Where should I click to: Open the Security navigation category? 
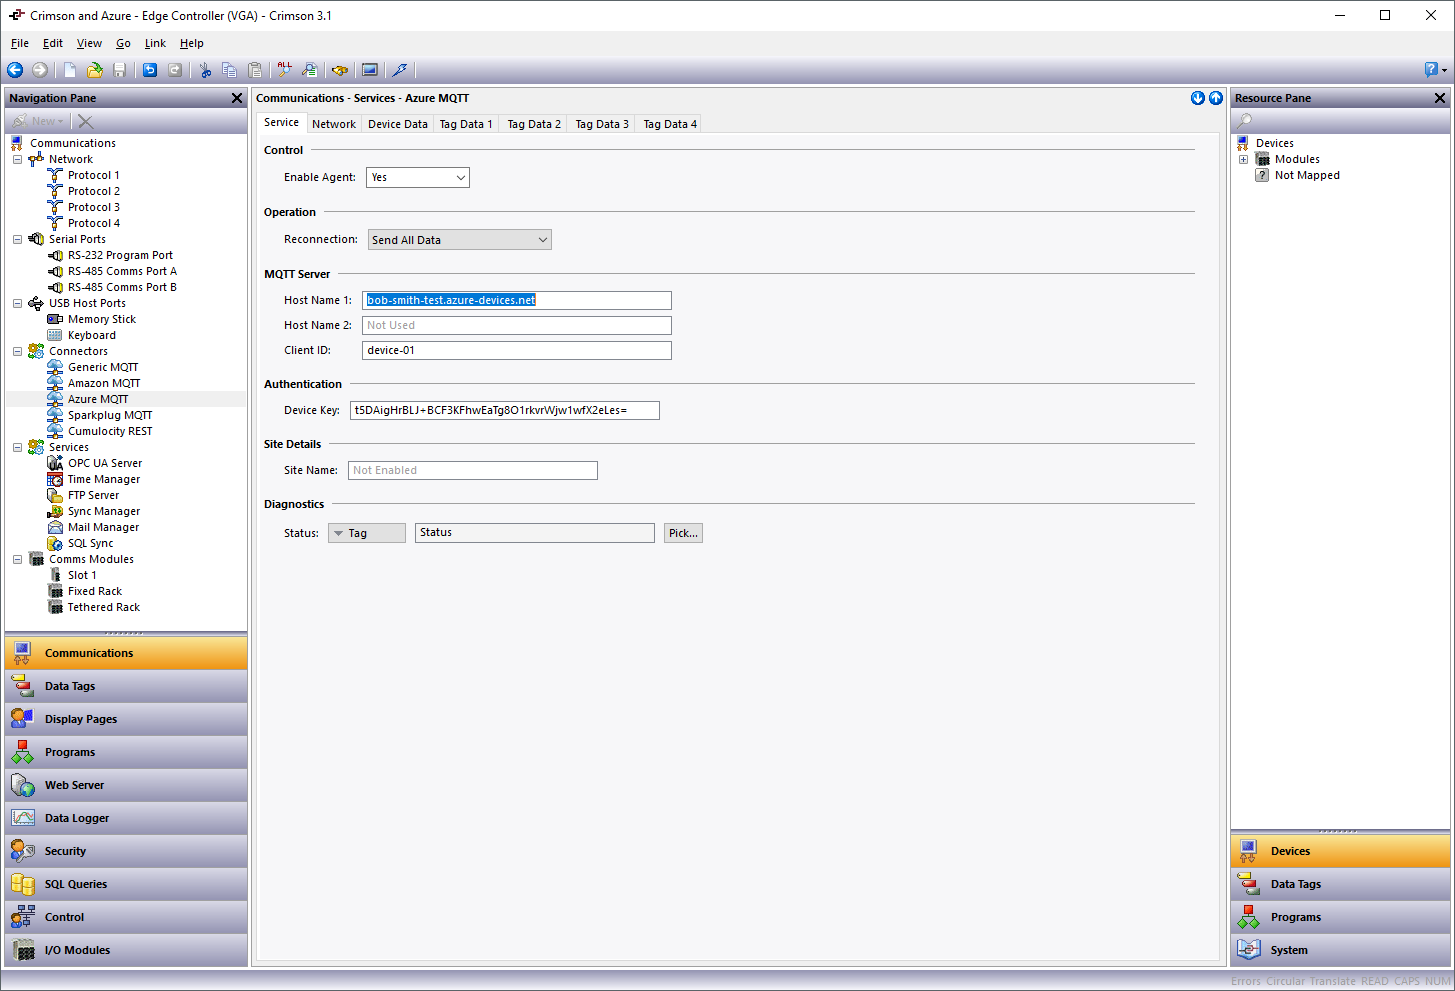click(126, 851)
